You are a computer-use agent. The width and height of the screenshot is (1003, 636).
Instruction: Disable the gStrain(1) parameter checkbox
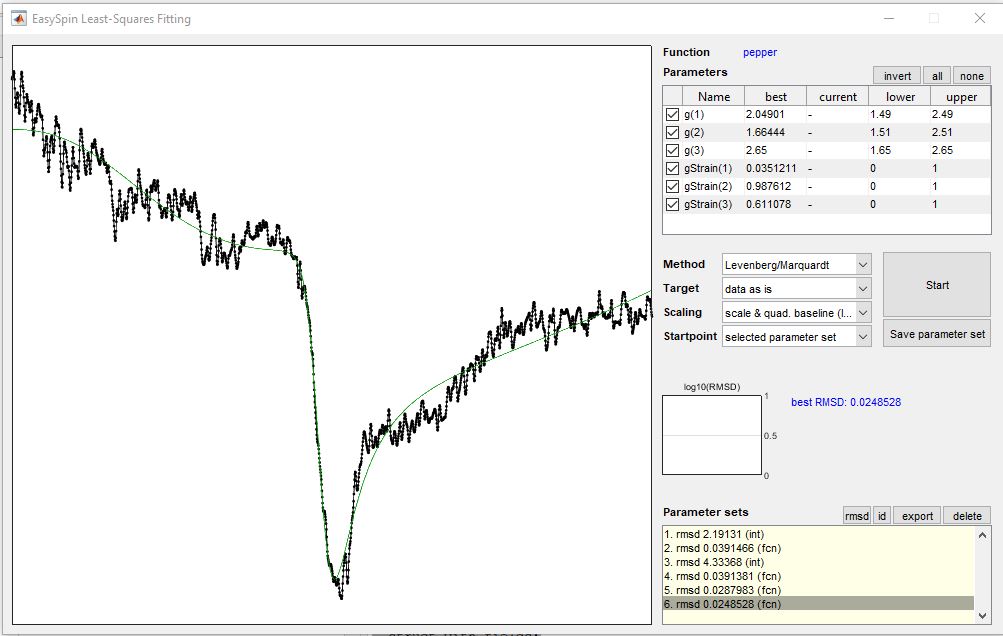click(x=672, y=168)
